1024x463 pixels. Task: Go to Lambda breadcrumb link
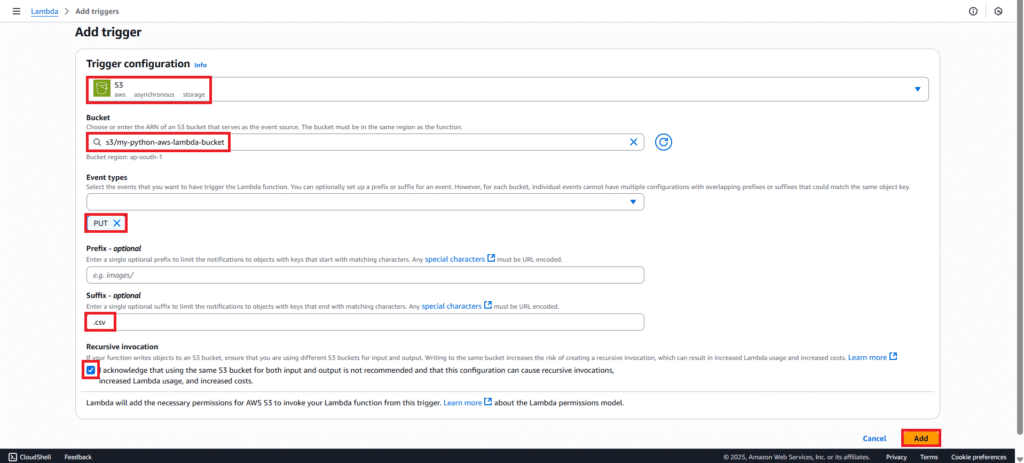pos(44,11)
